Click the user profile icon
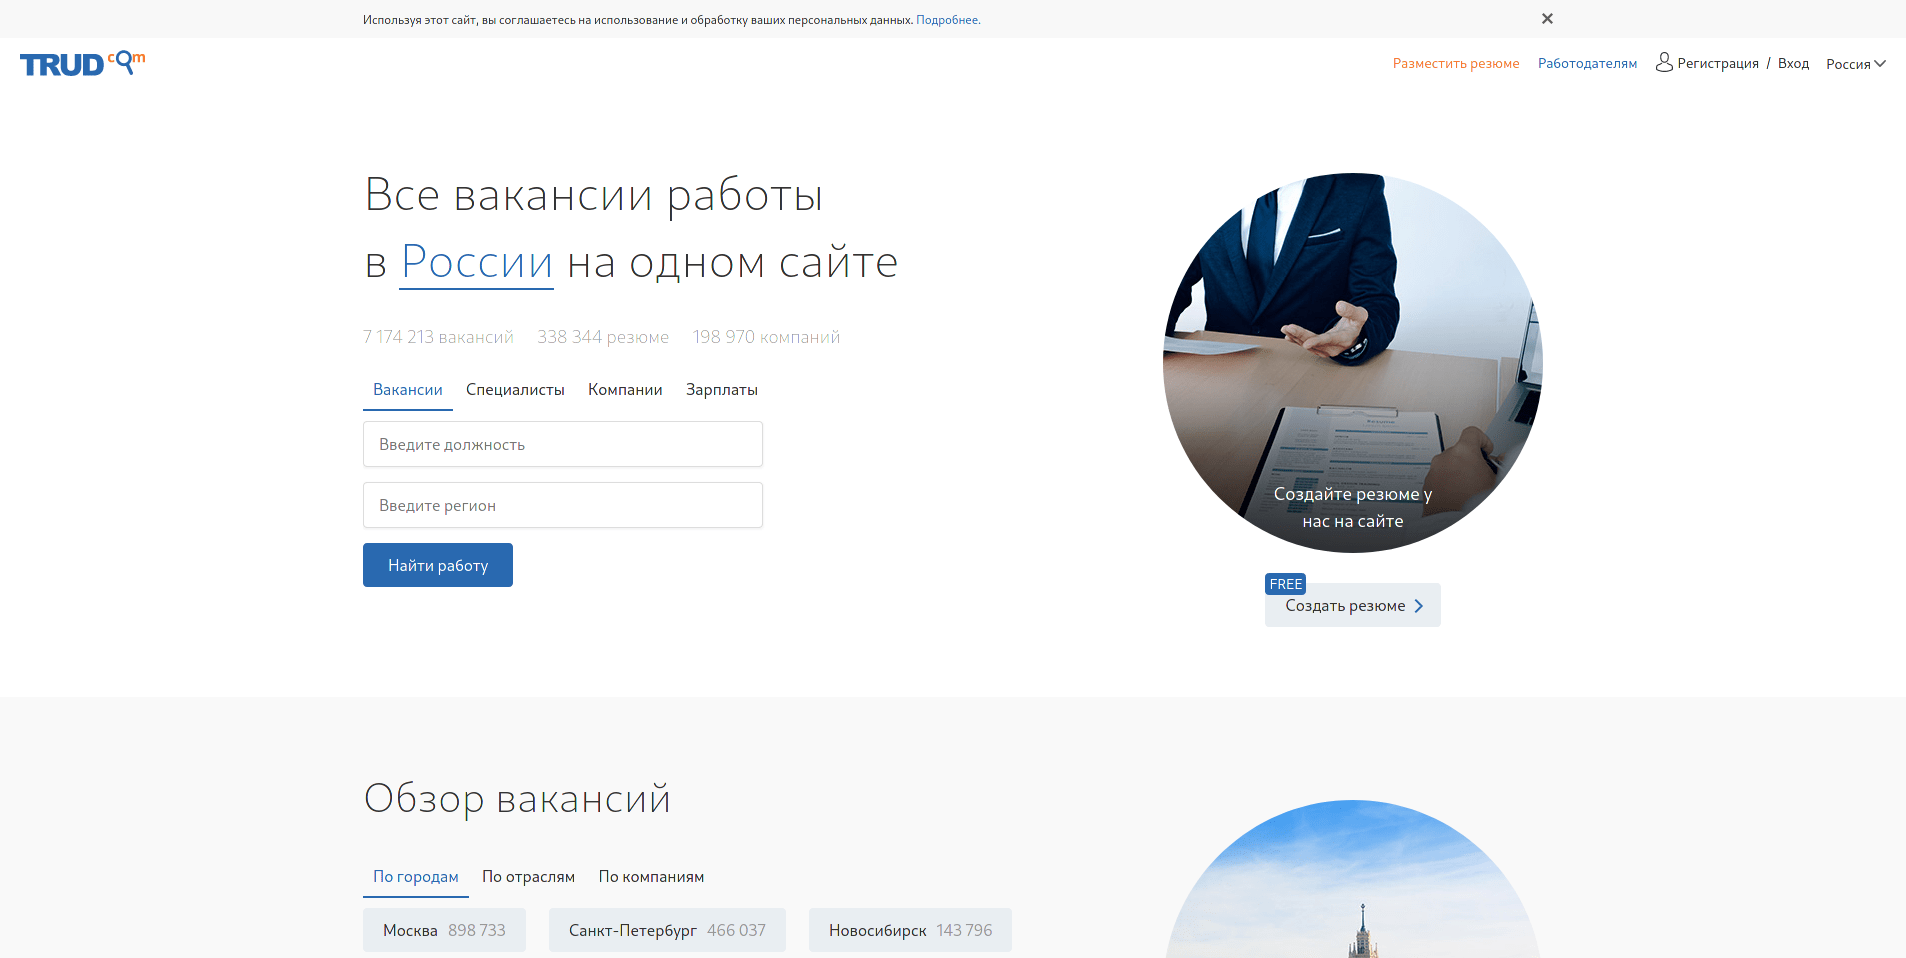The image size is (1906, 958). point(1663,63)
